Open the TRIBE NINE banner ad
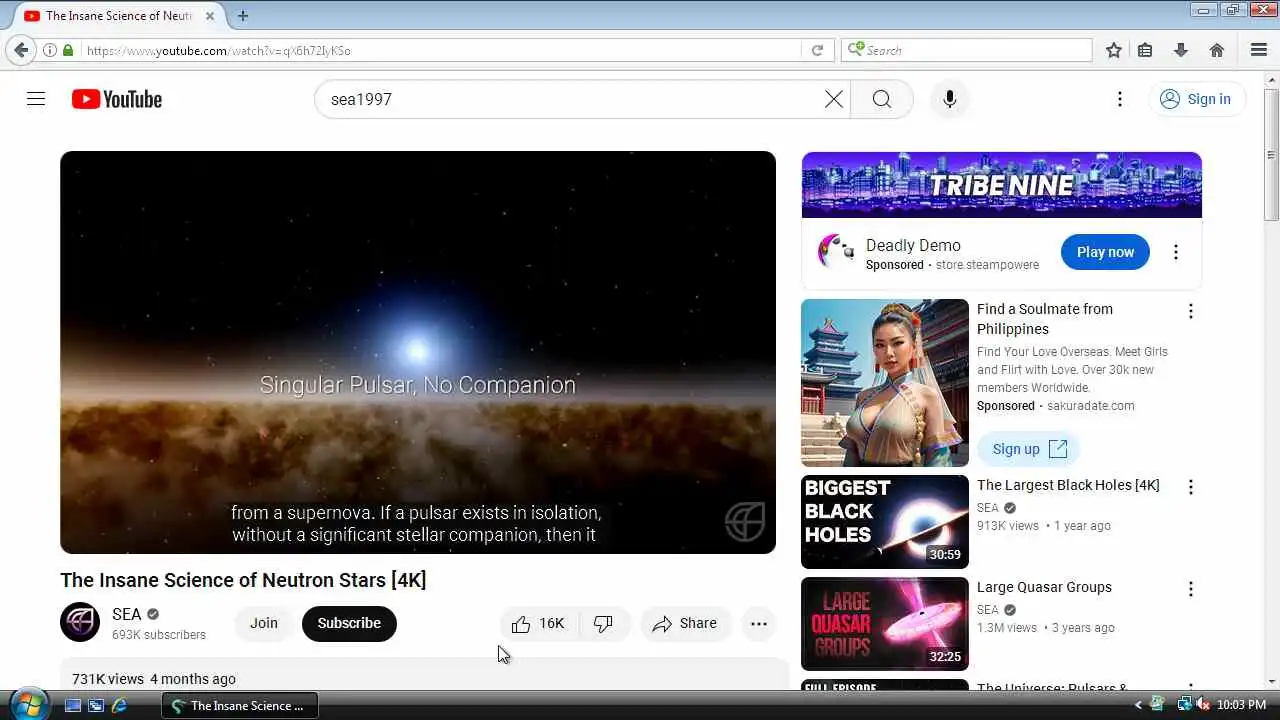 (1001, 185)
